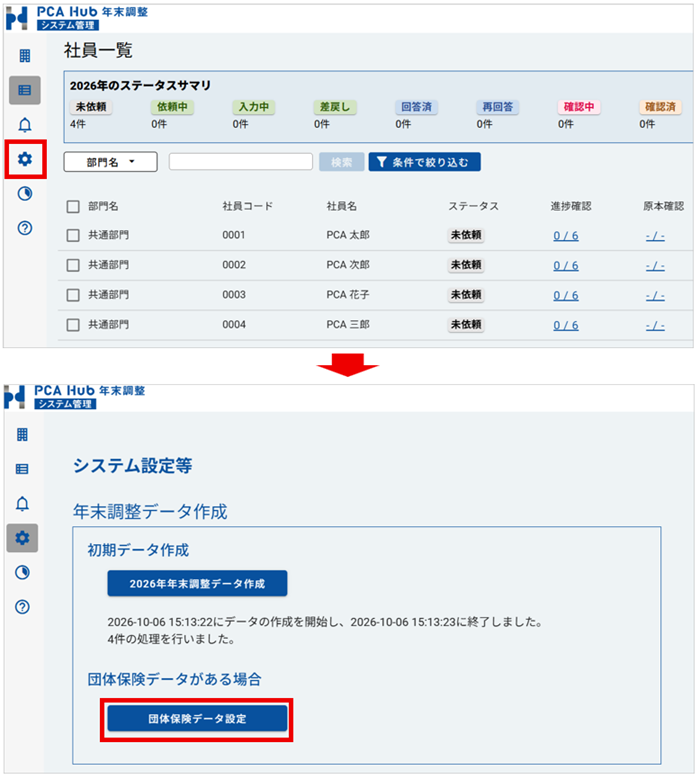Click the 社員コード column header

pos(248,206)
